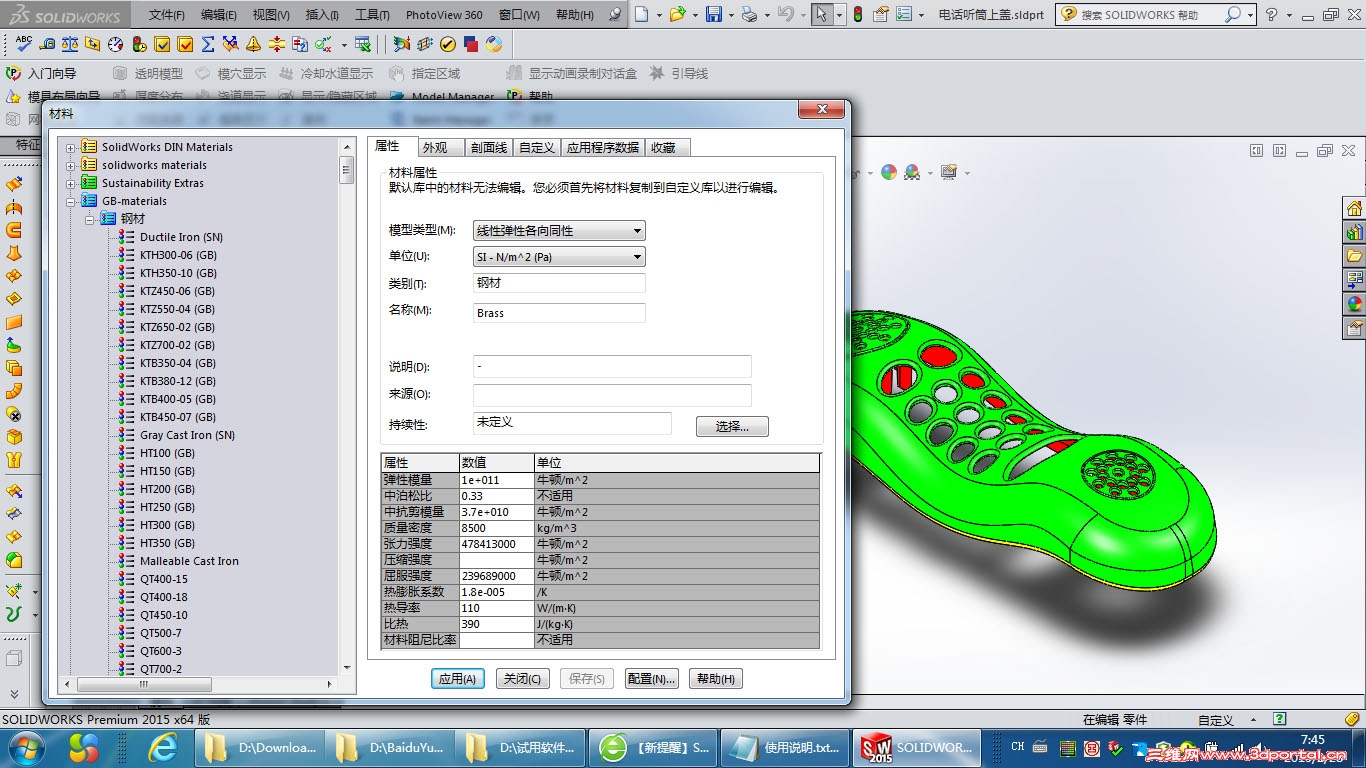Click the appearances color ball in right task pane

point(1355,304)
